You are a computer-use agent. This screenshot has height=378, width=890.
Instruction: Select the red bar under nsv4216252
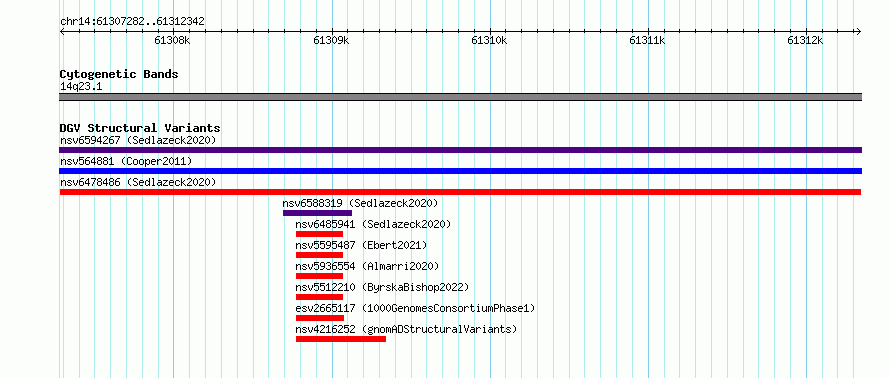coord(341,339)
